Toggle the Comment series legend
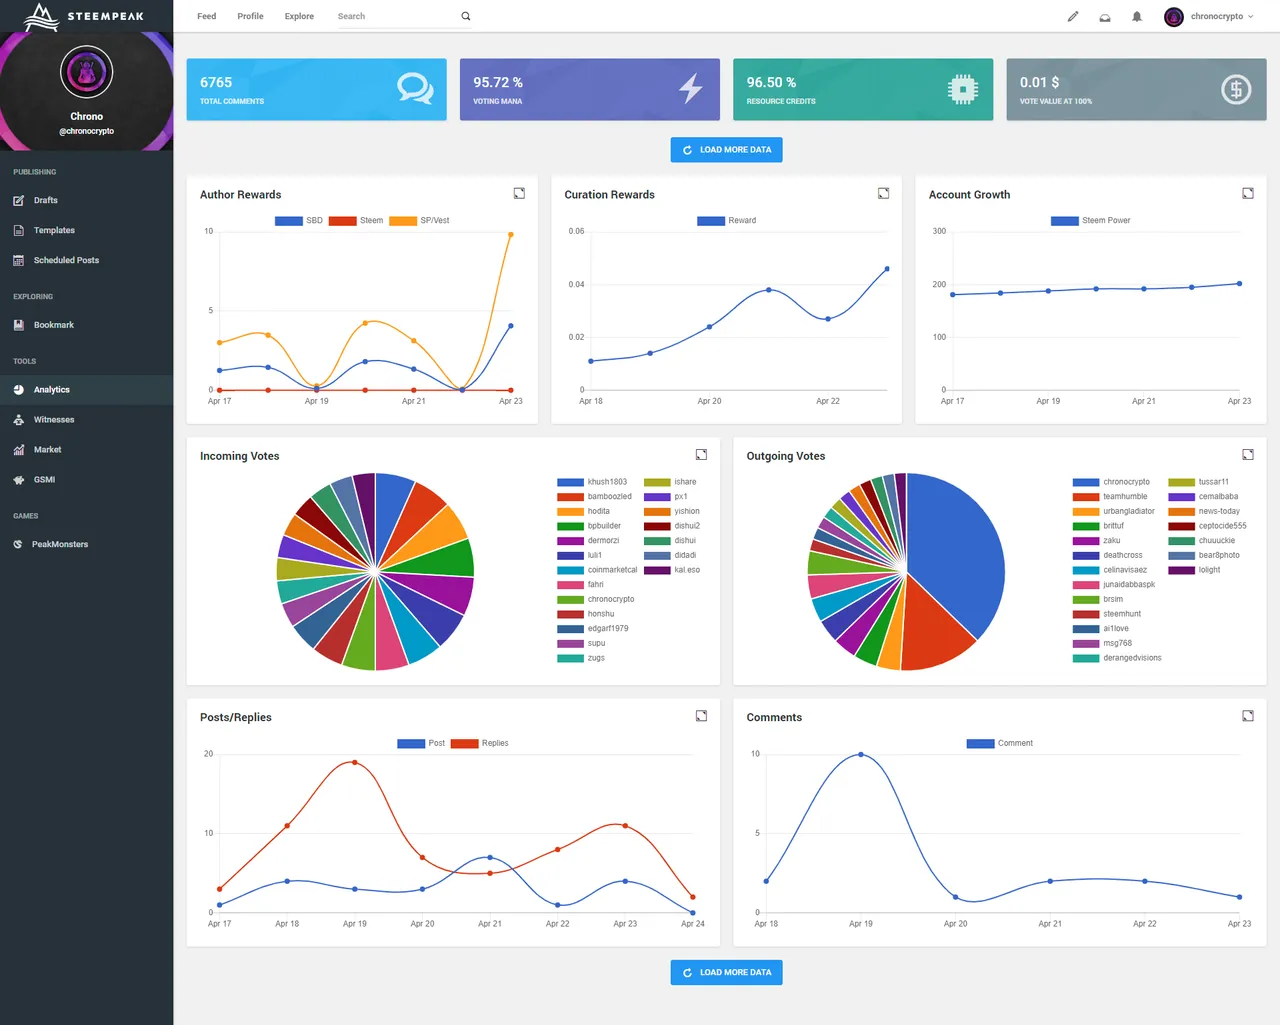Viewport: 1280px width, 1025px height. coord(1000,743)
